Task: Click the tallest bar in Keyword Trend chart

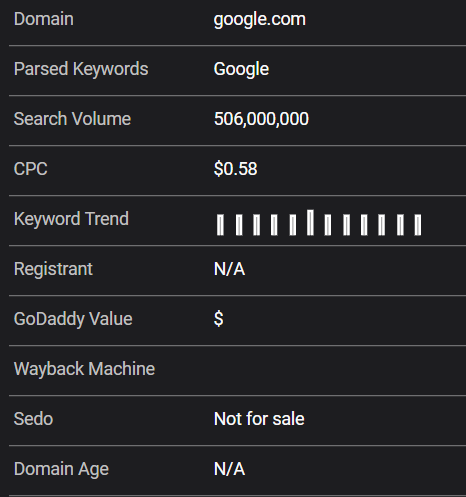Action: click(x=310, y=223)
